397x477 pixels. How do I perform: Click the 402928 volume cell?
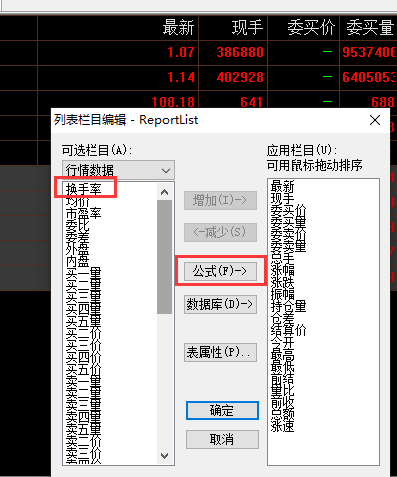[240, 77]
